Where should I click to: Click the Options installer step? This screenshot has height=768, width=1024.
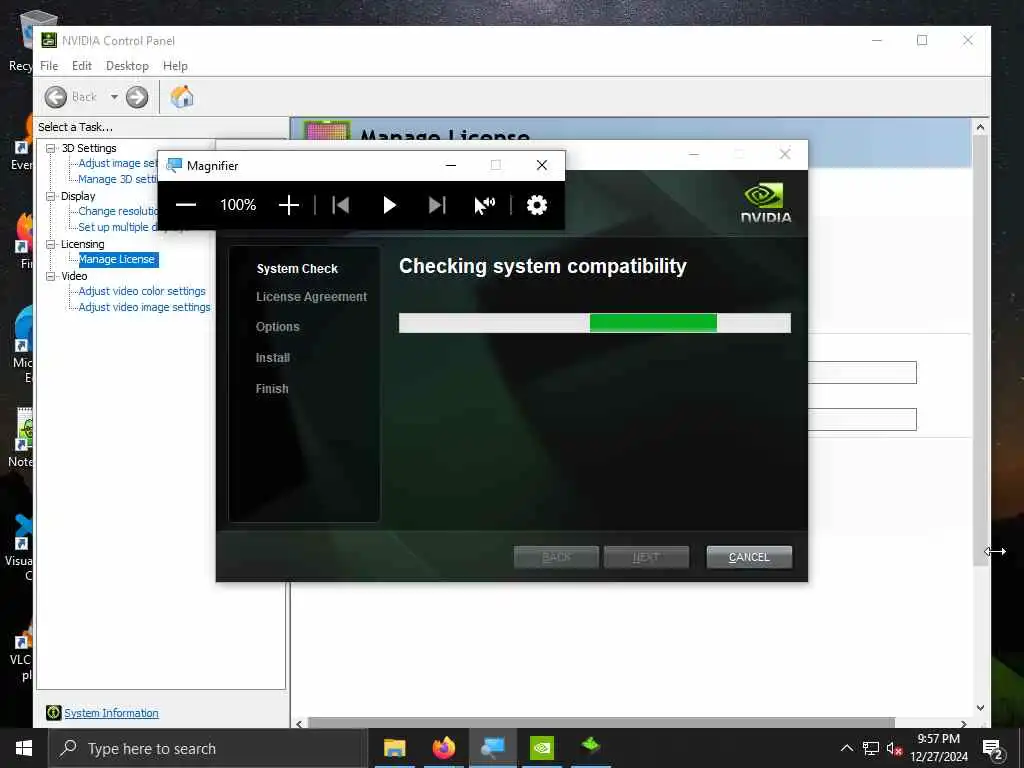point(278,327)
